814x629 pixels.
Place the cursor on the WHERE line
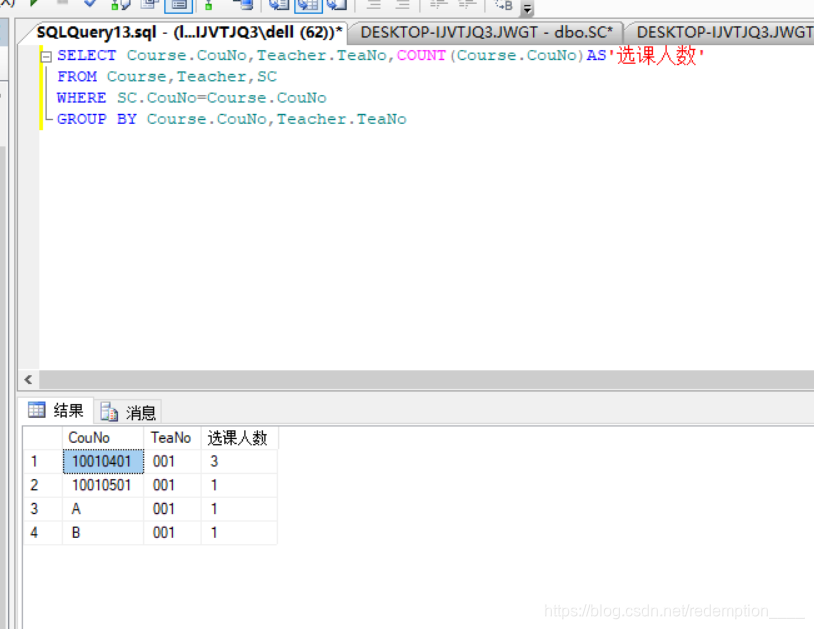click(191, 98)
